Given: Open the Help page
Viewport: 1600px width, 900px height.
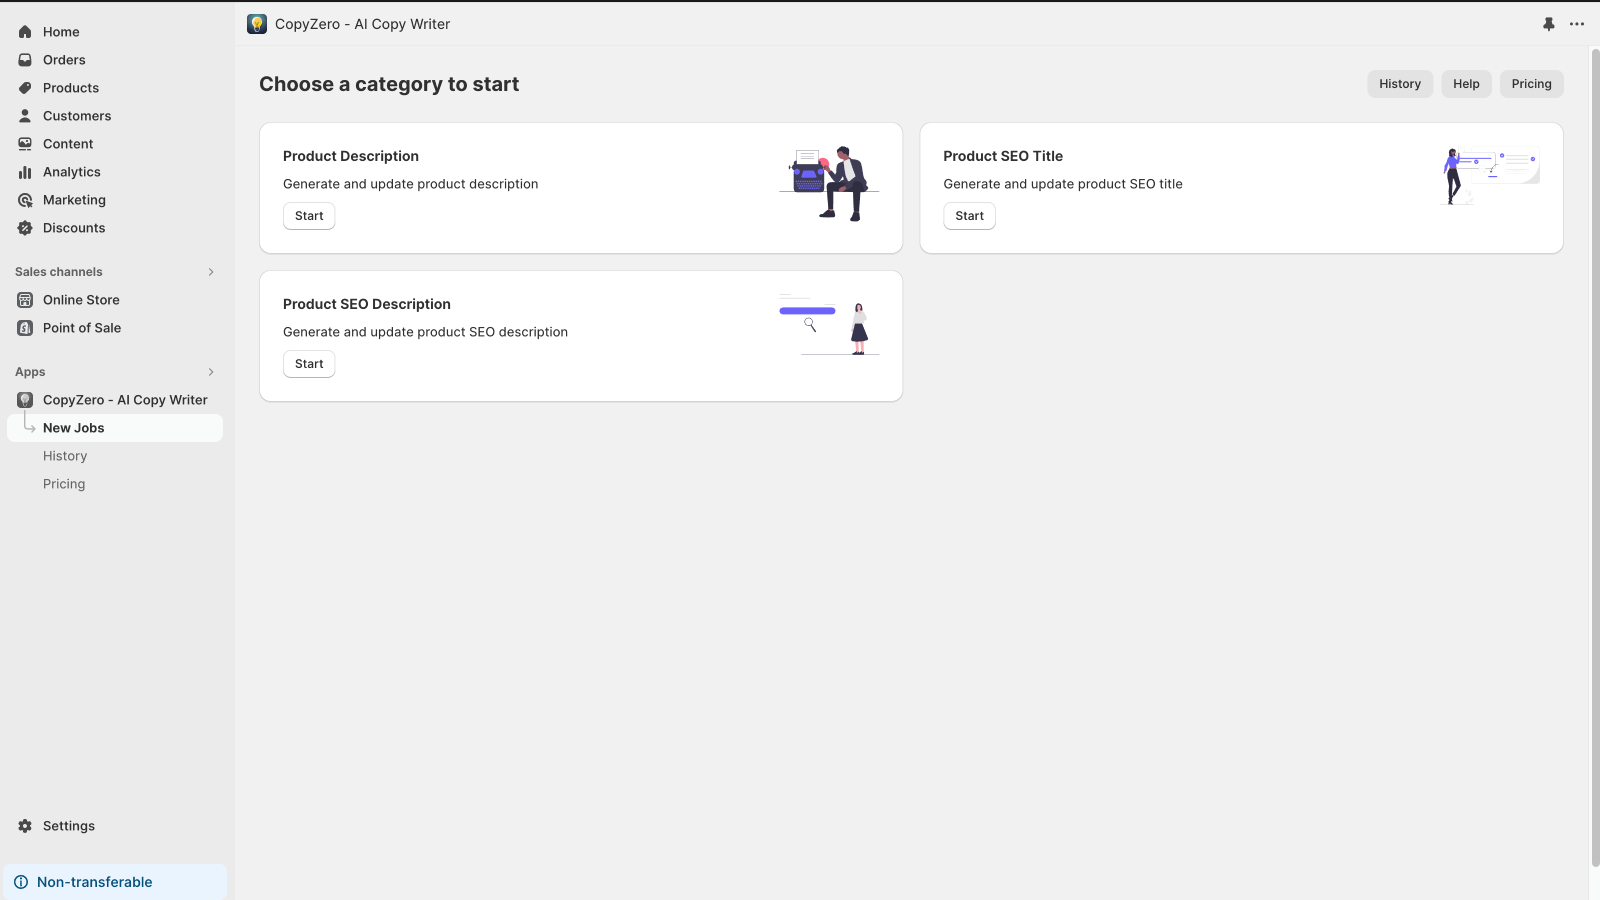Looking at the screenshot, I should point(1465,83).
